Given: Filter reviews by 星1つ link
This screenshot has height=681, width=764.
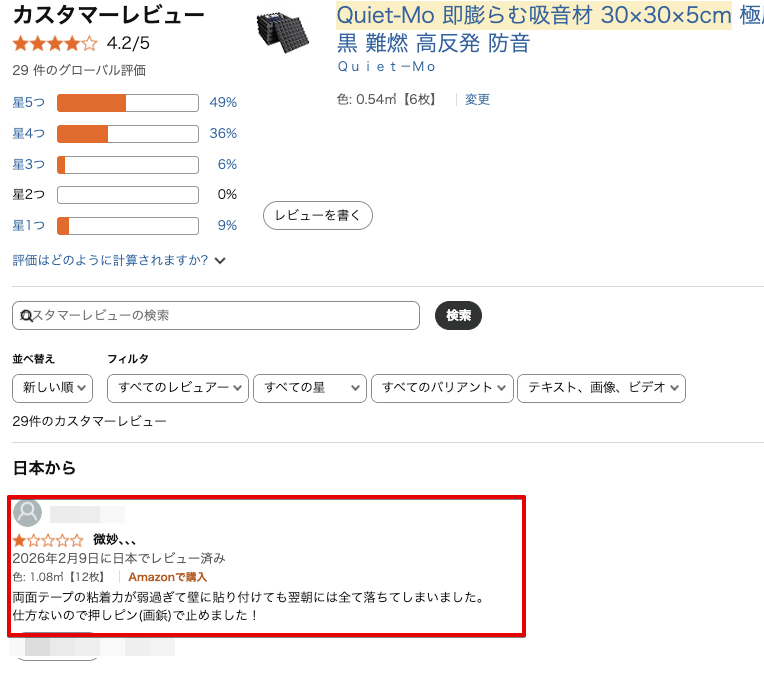Looking at the screenshot, I should point(29,226).
